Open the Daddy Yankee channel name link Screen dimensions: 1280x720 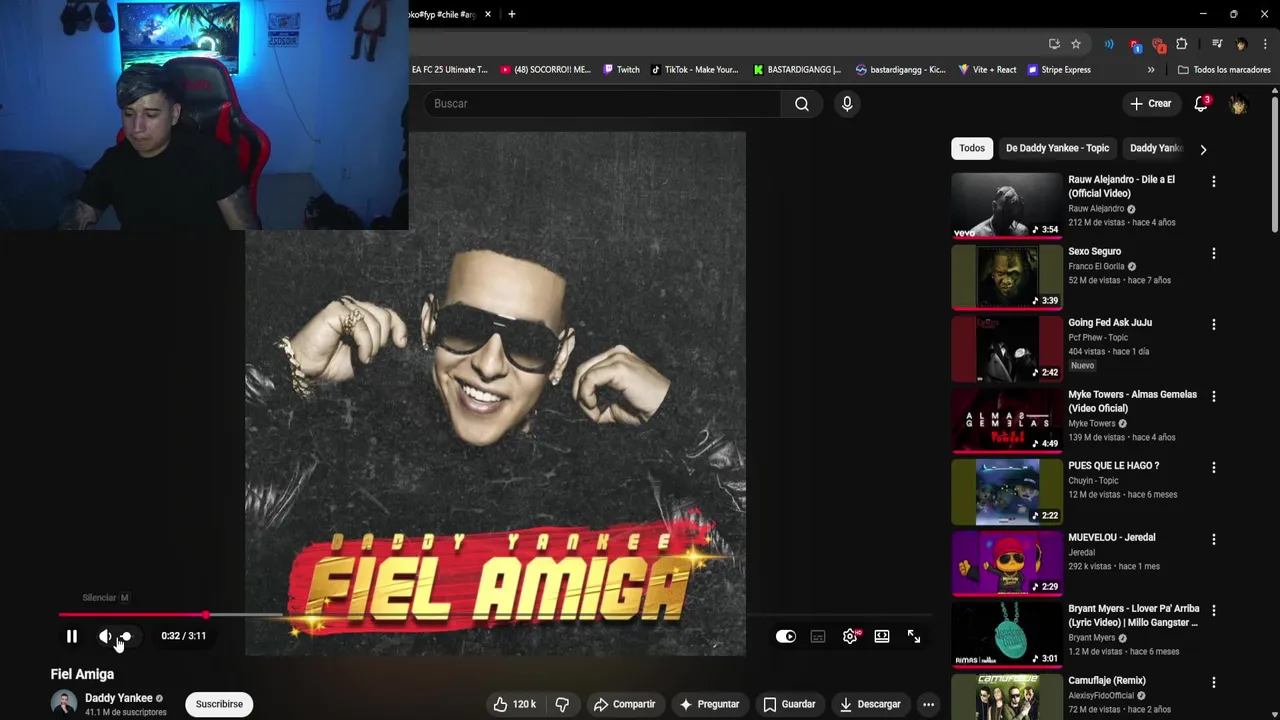click(119, 698)
